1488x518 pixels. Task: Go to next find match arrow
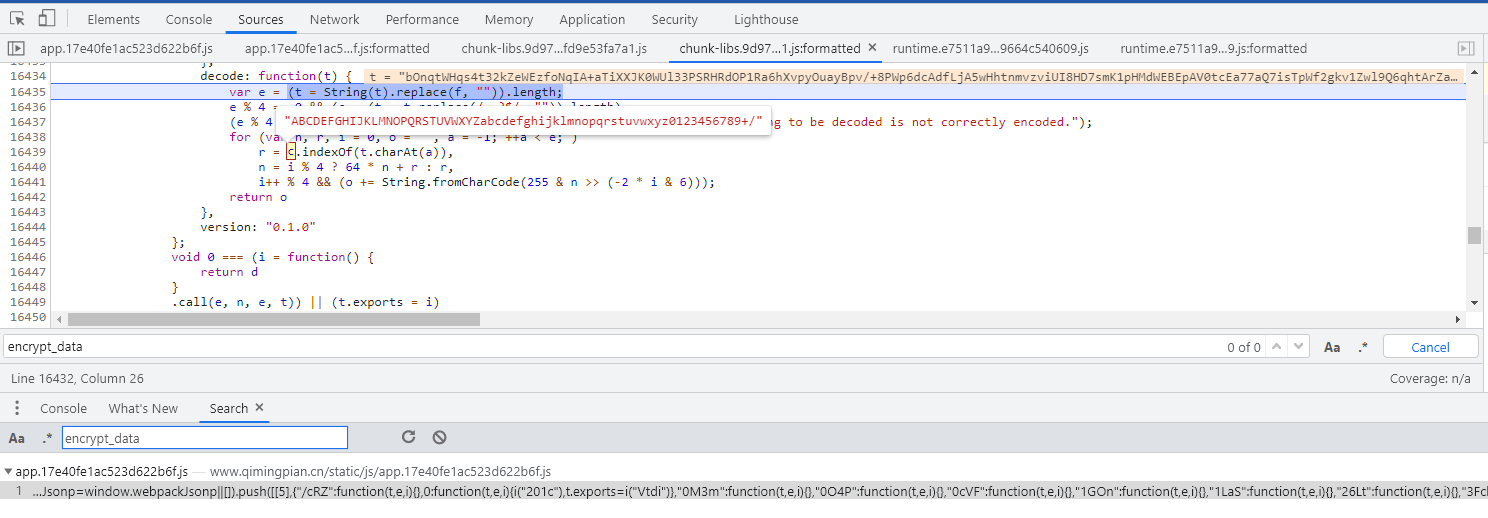1298,347
